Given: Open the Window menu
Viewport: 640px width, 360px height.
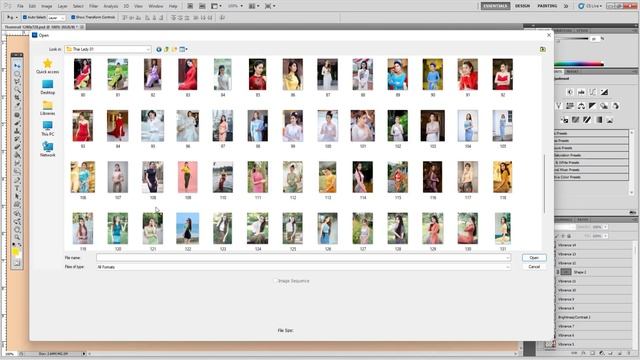Looking at the screenshot, I should tap(156, 7).
